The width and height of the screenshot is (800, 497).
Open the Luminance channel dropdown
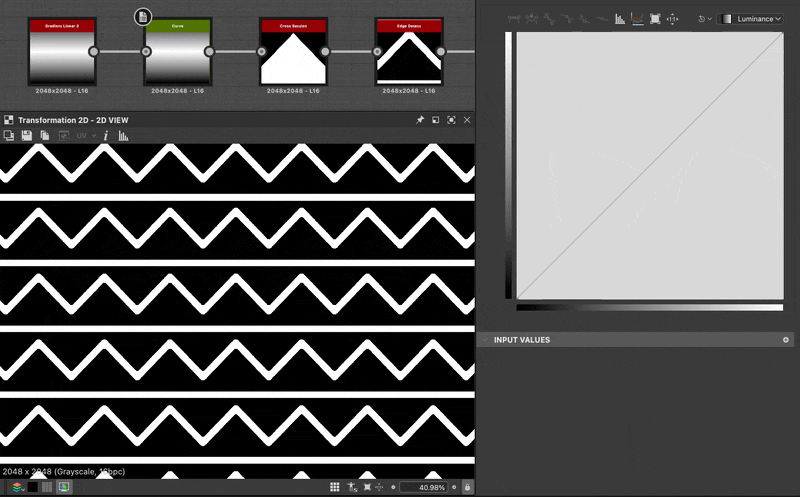[x=751, y=19]
